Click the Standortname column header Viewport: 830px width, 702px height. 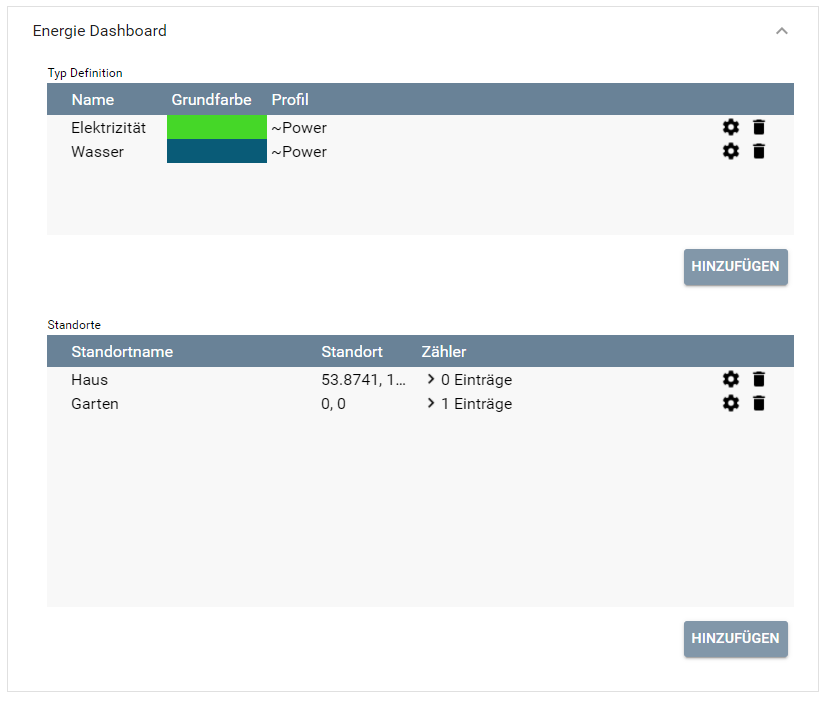point(122,351)
